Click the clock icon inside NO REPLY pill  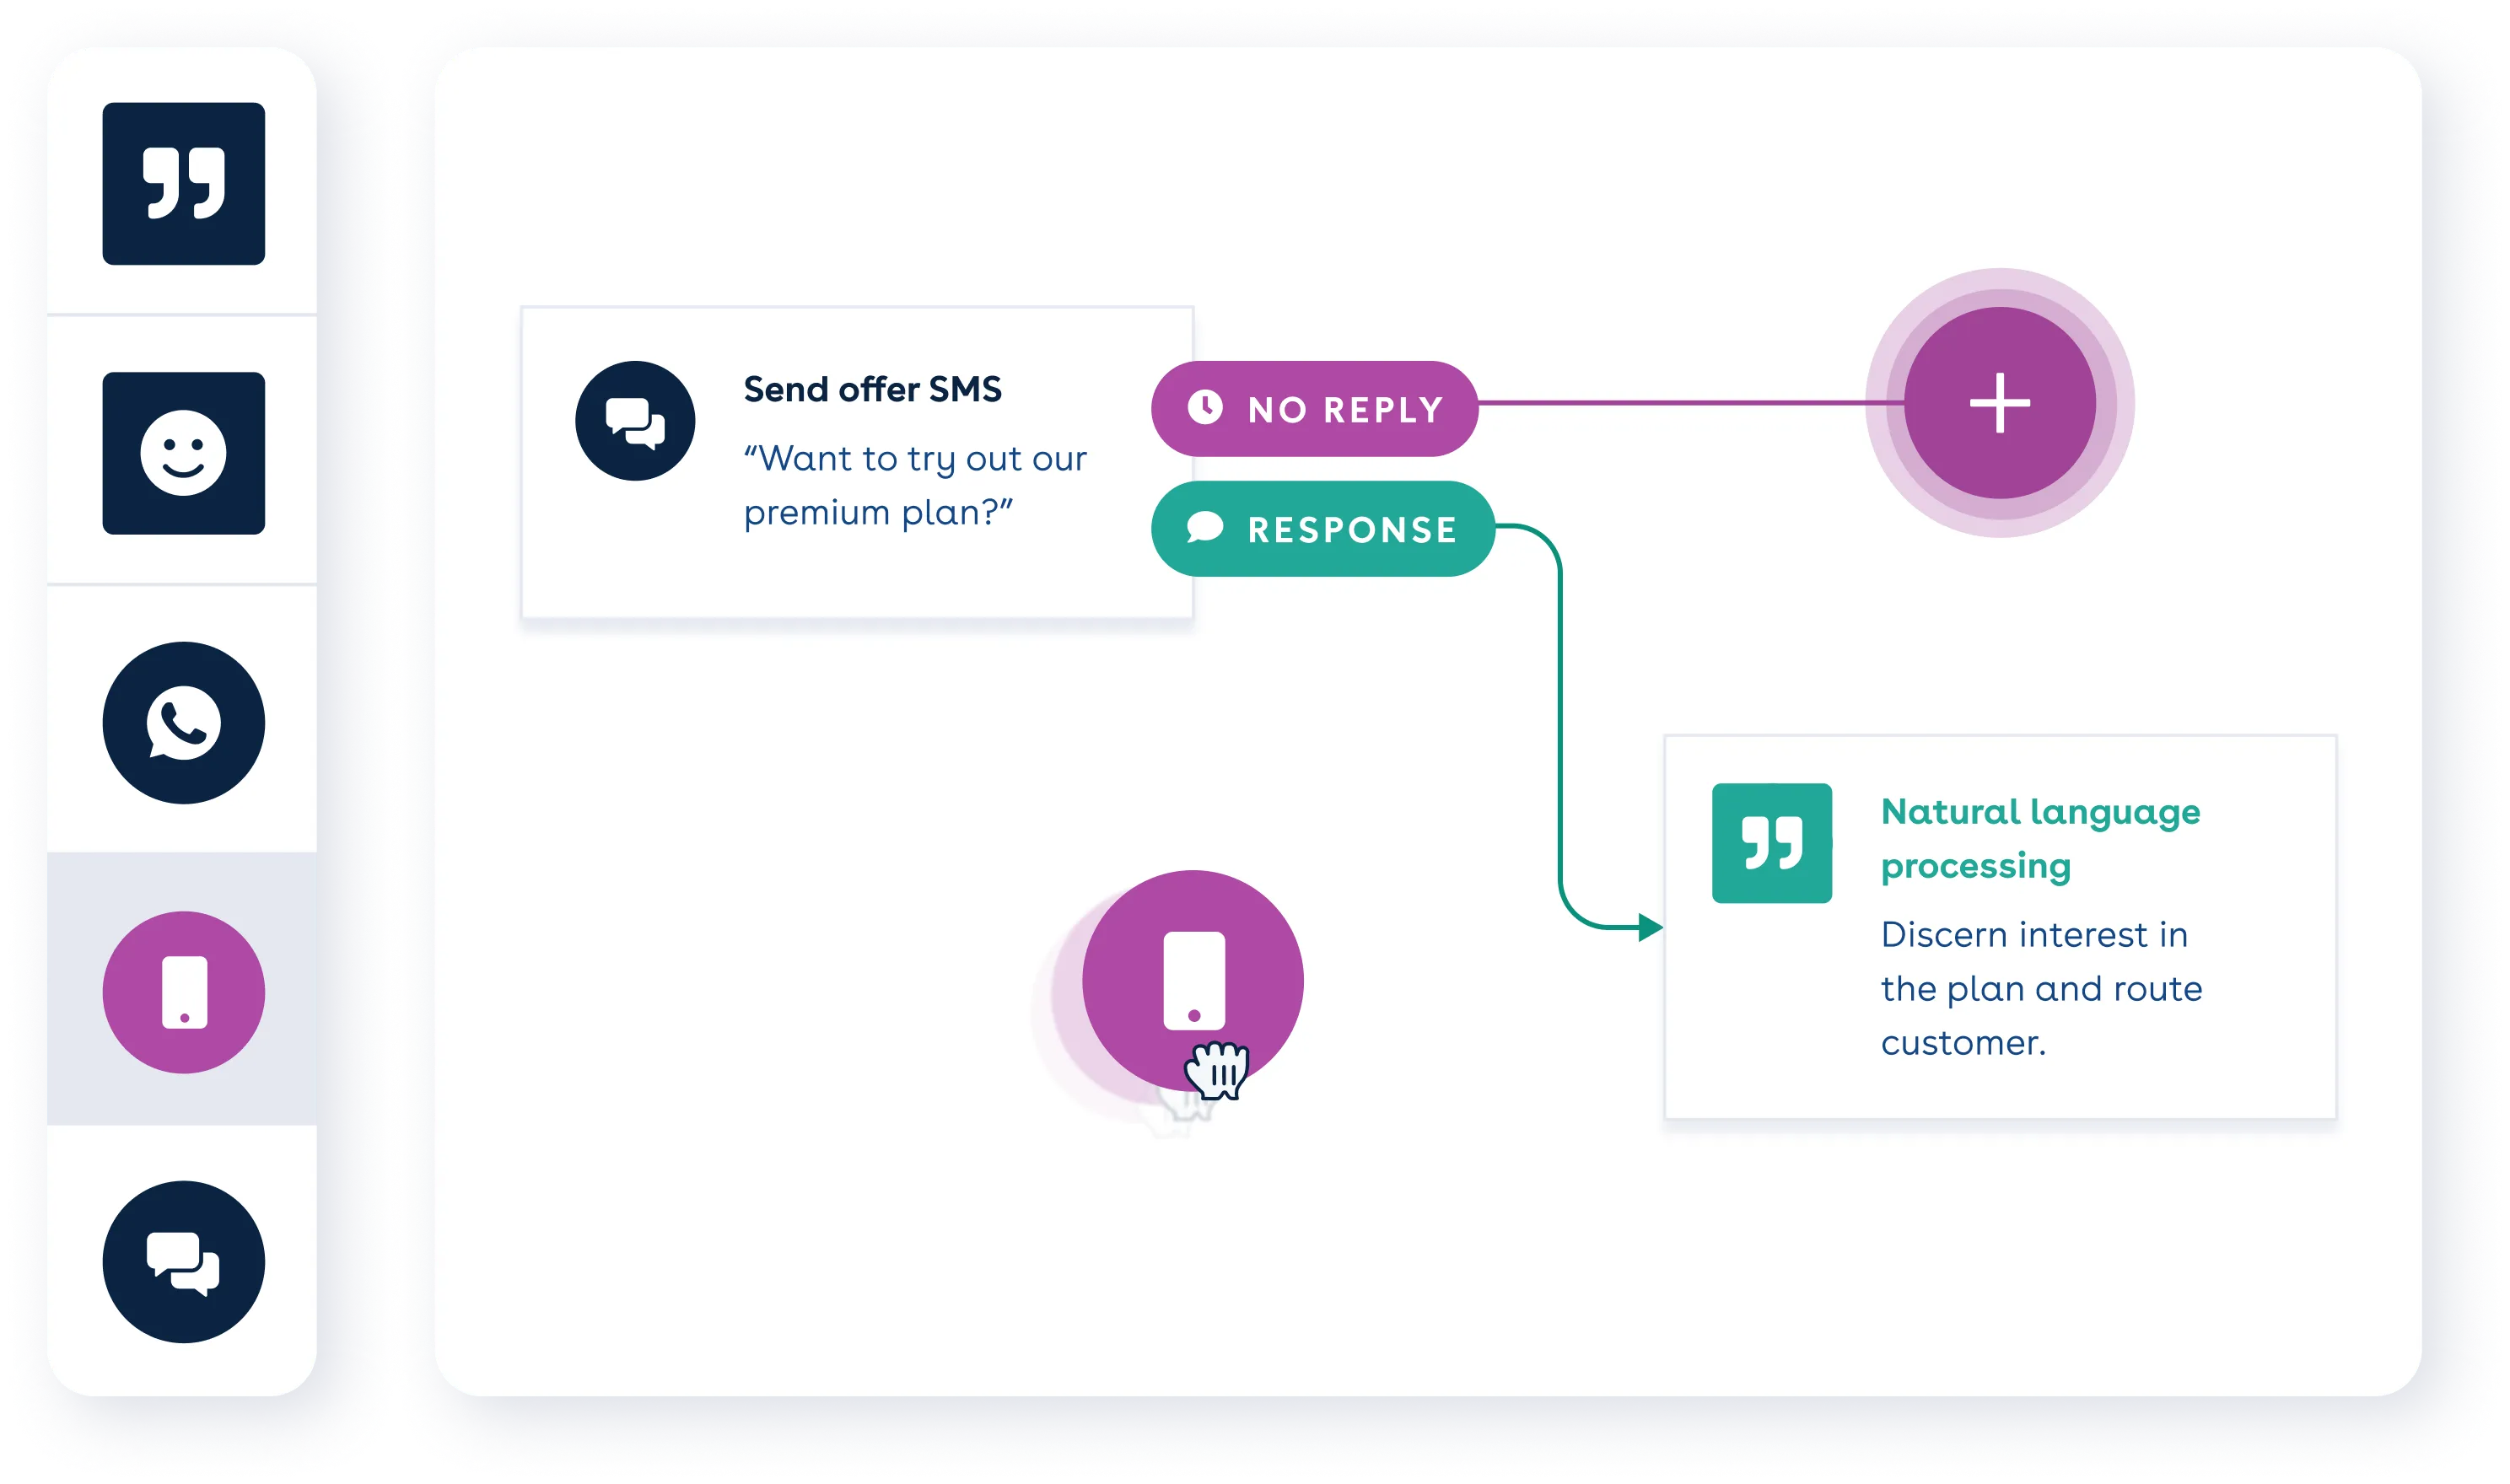click(1206, 408)
